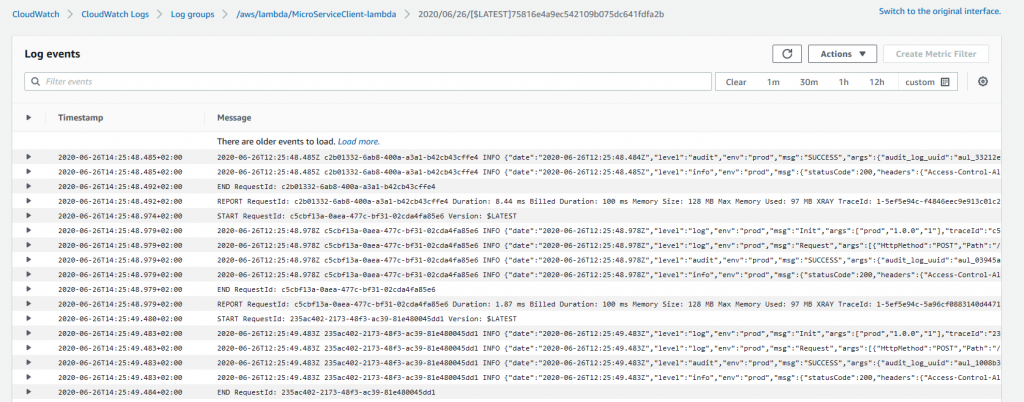The height and width of the screenshot is (402, 1024).
Task: Click the c5cbf13a "msg":"Init" log message
Action: tap(609, 230)
